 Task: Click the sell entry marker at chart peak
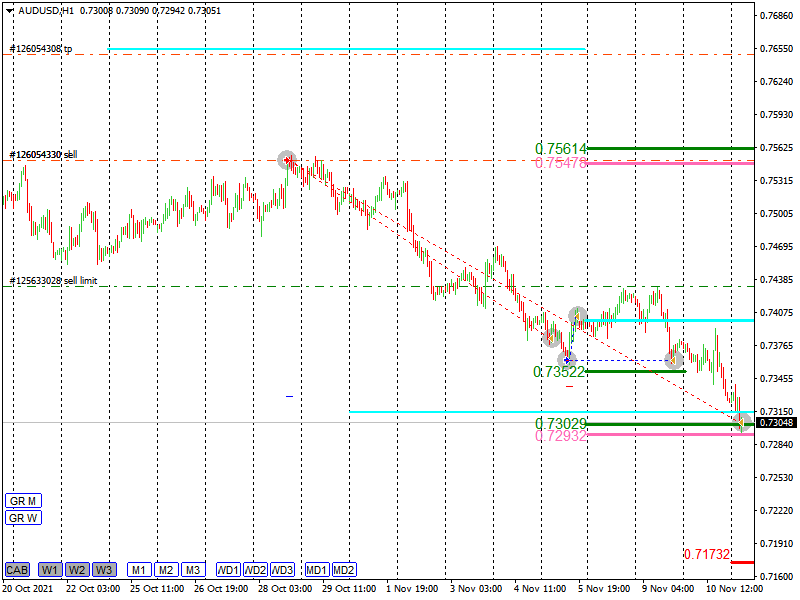point(287,159)
